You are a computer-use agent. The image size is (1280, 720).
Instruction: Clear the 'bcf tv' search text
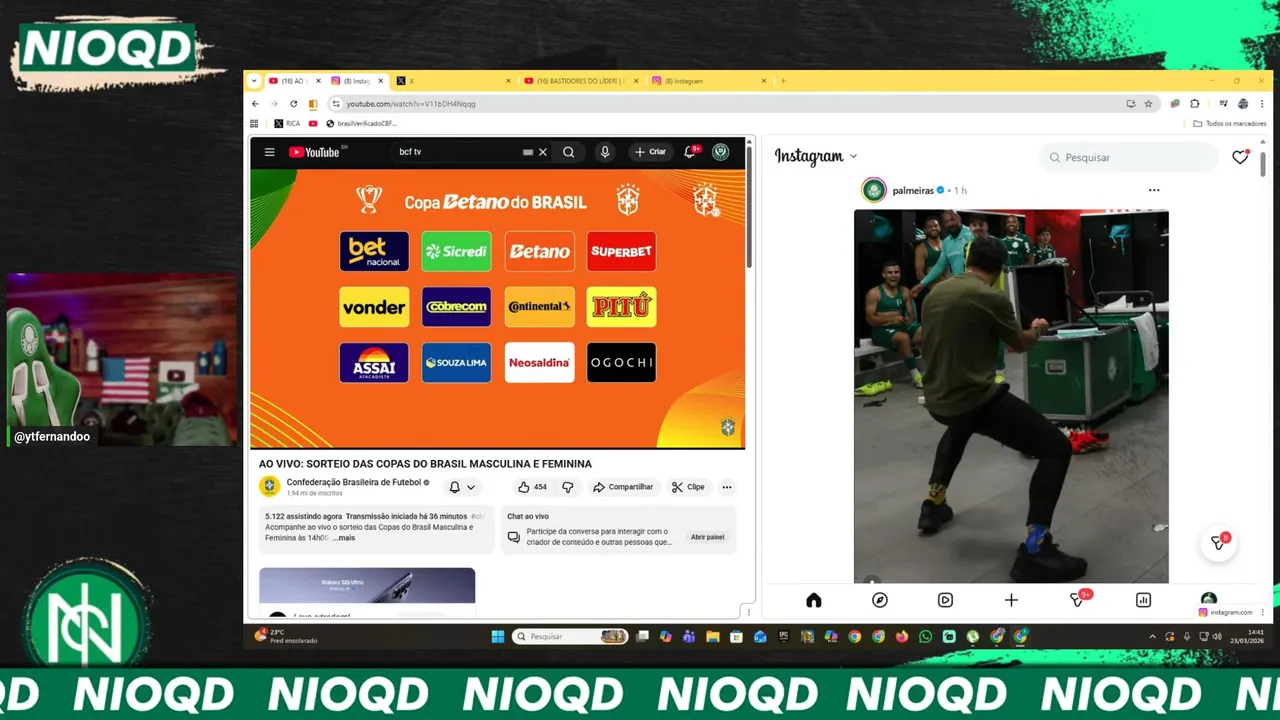[x=543, y=152]
